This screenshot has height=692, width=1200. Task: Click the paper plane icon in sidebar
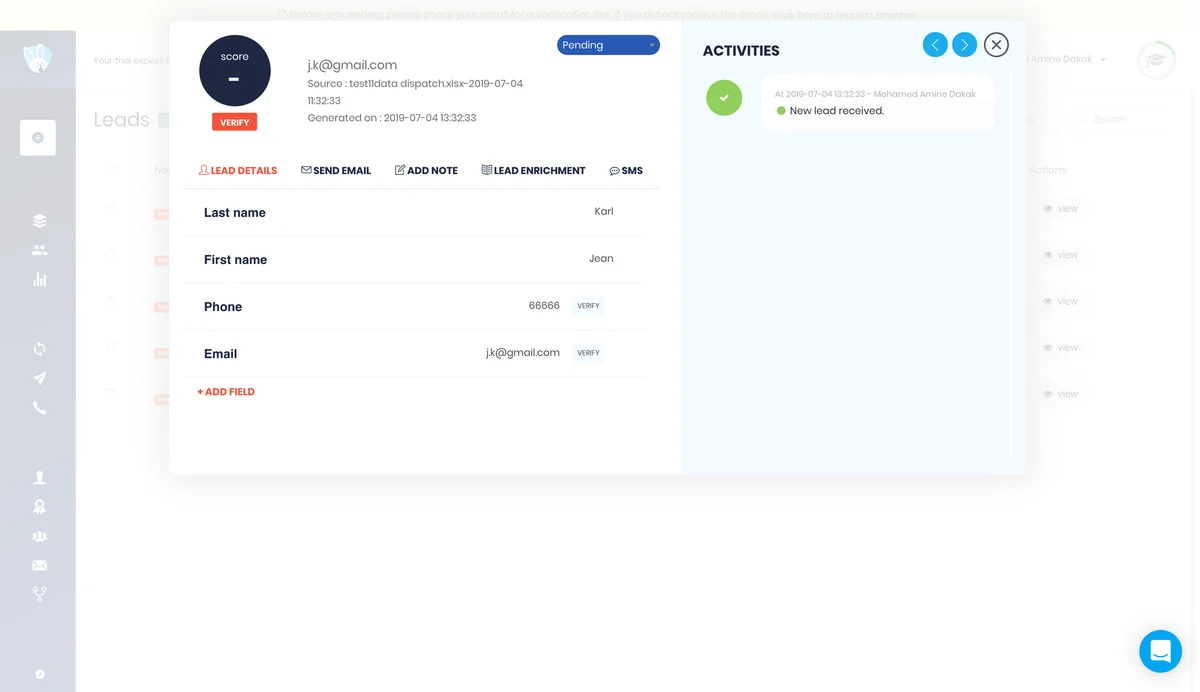click(x=39, y=378)
